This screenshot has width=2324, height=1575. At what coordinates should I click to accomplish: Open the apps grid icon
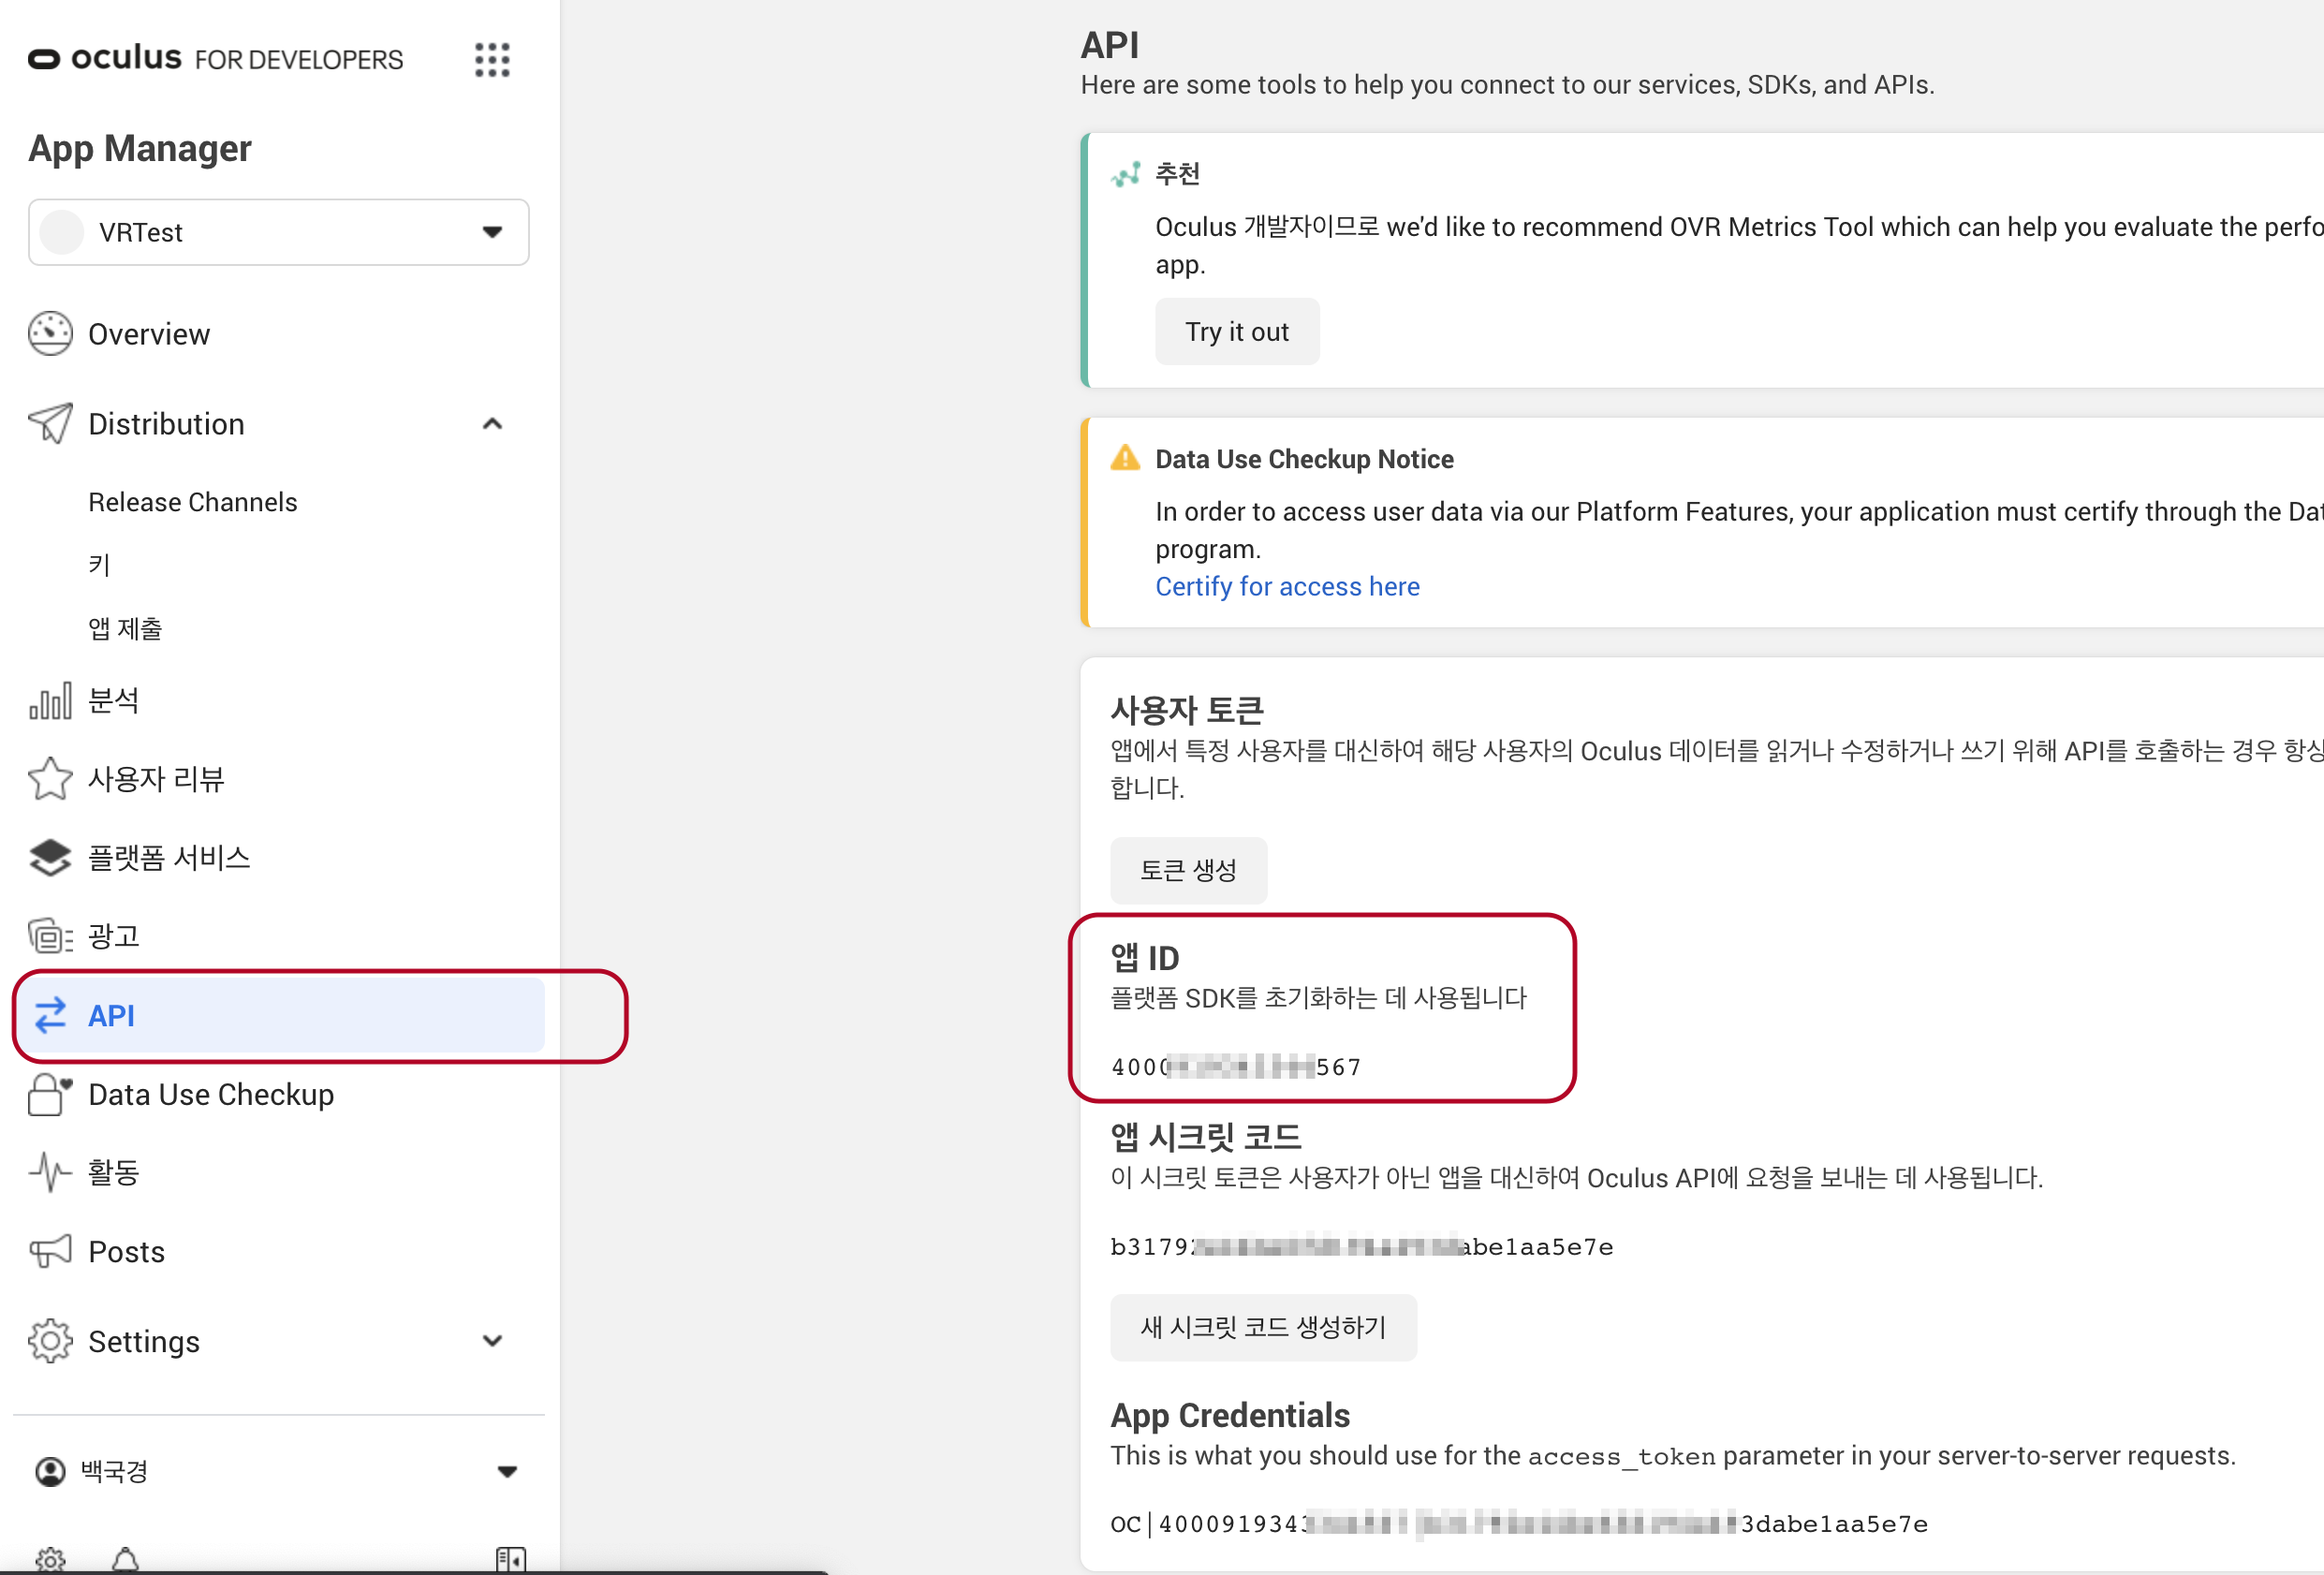(491, 60)
